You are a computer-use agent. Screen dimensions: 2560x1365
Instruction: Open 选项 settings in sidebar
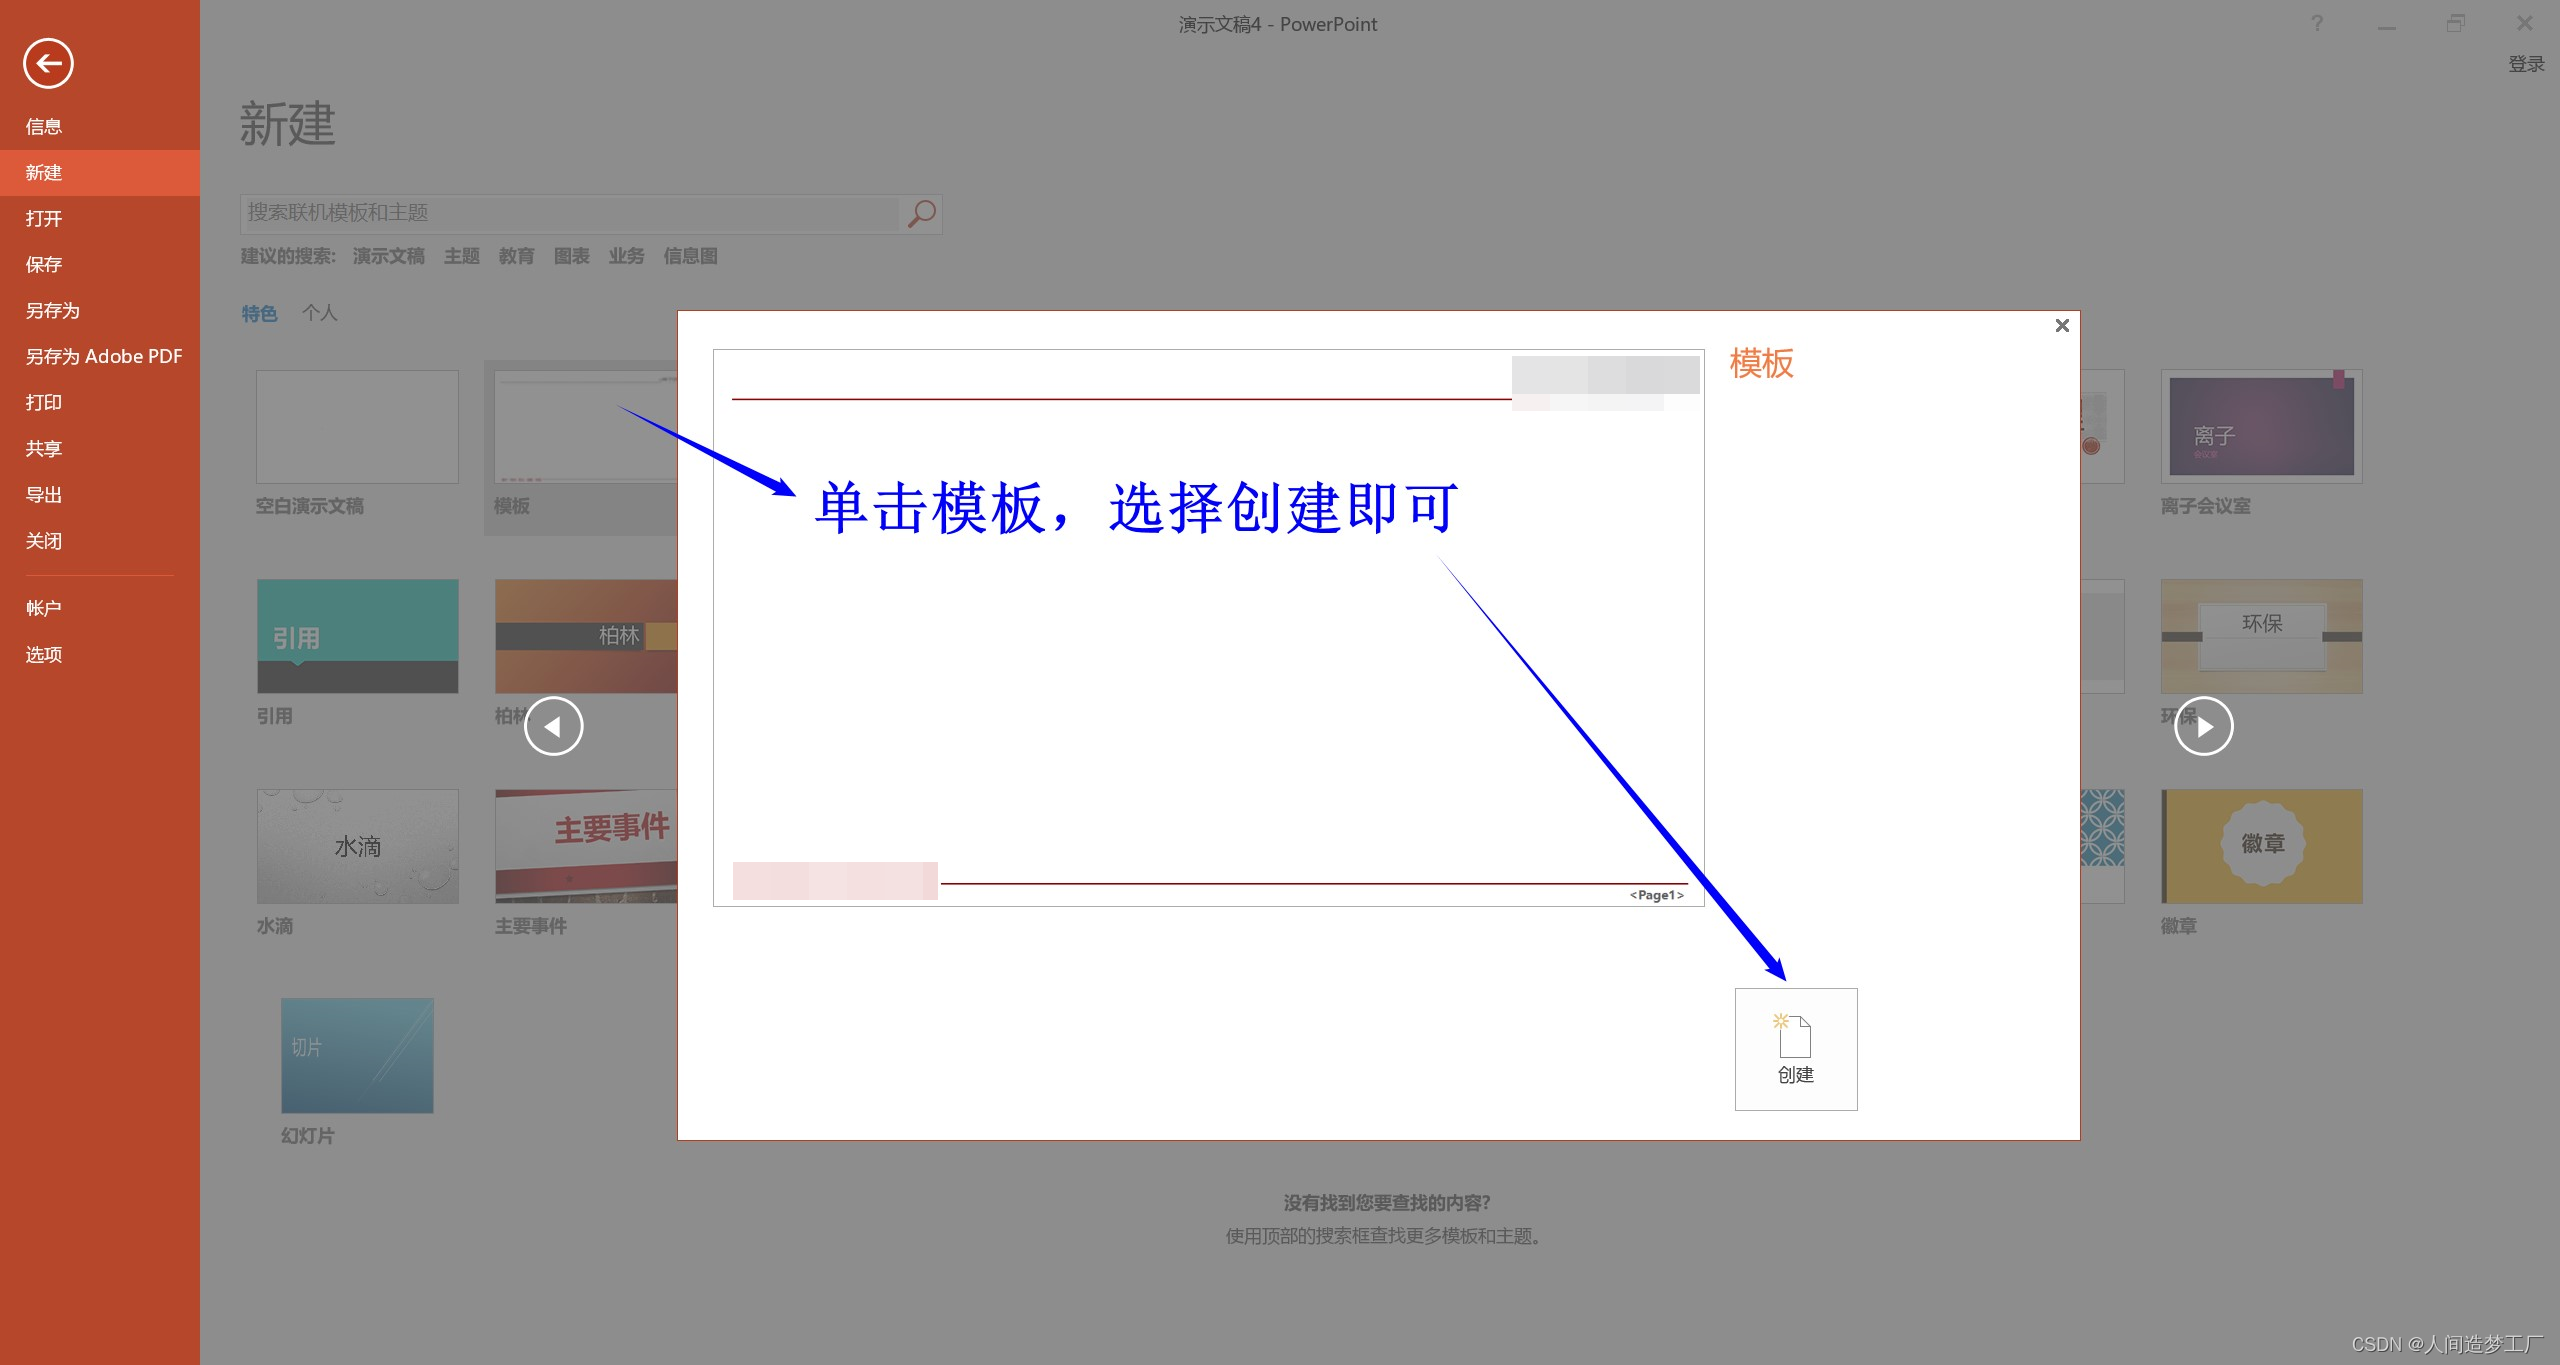[x=44, y=655]
